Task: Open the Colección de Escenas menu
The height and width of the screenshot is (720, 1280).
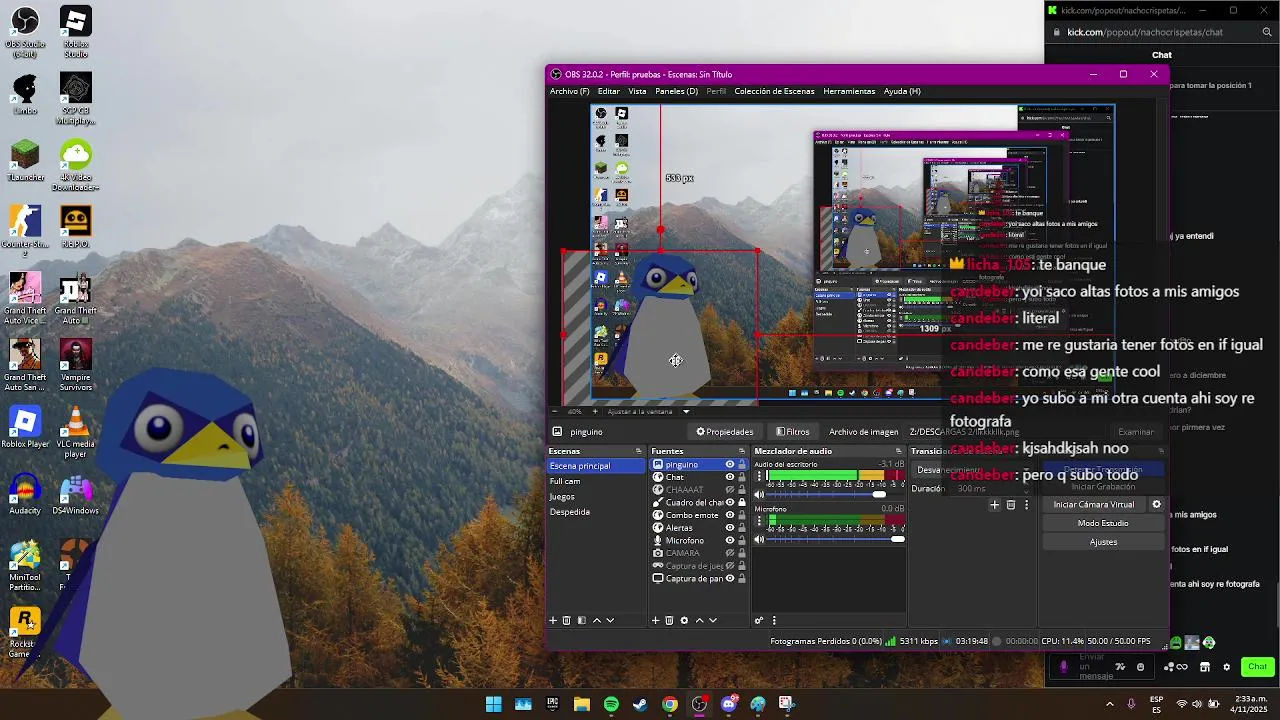Action: tap(774, 91)
